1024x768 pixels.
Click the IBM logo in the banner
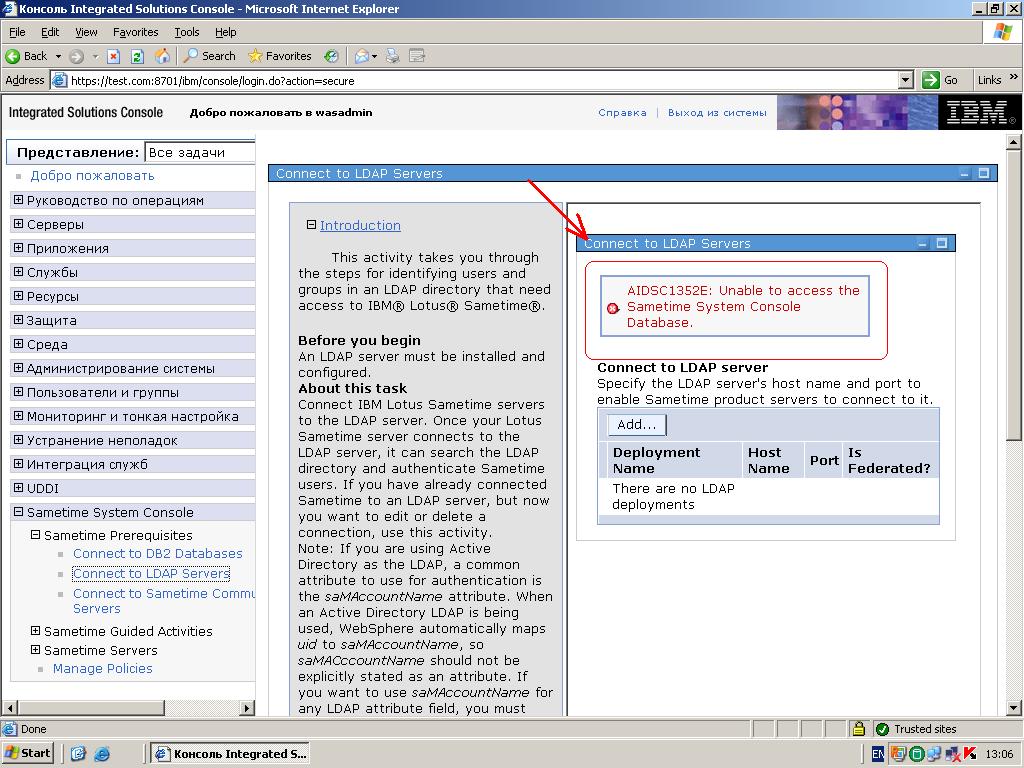980,112
